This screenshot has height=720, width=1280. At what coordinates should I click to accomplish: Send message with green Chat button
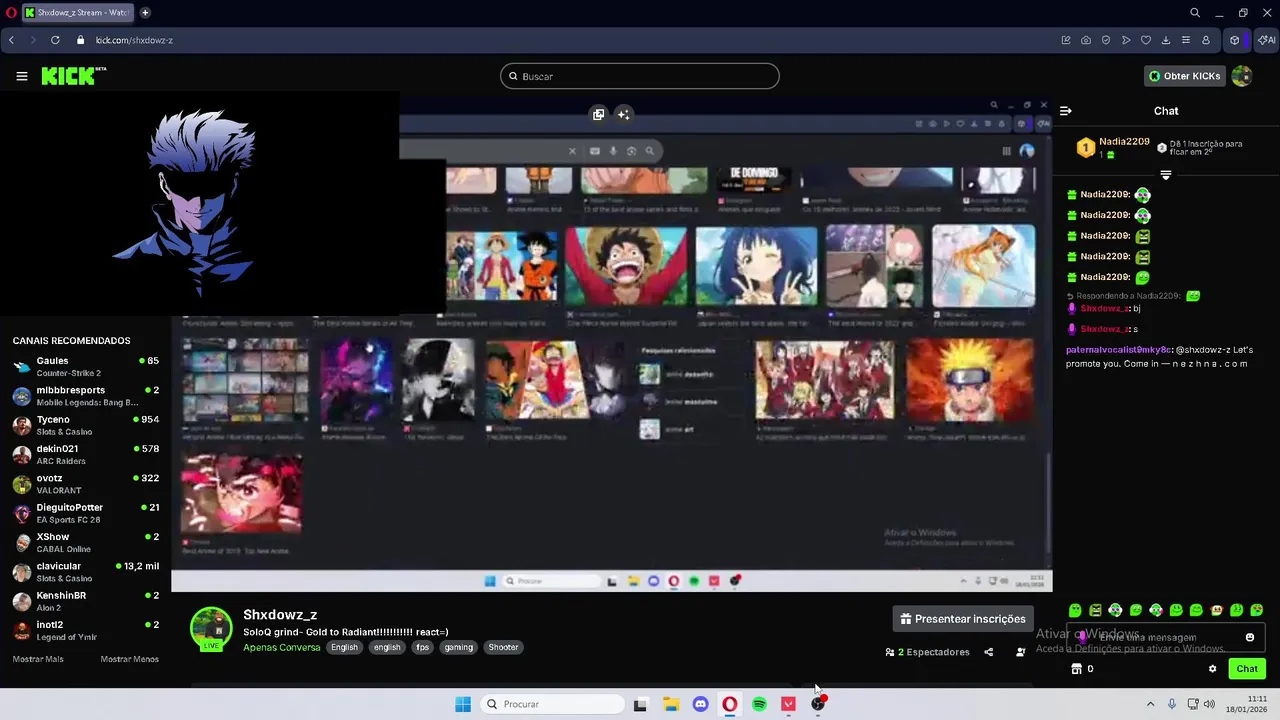coord(1247,669)
